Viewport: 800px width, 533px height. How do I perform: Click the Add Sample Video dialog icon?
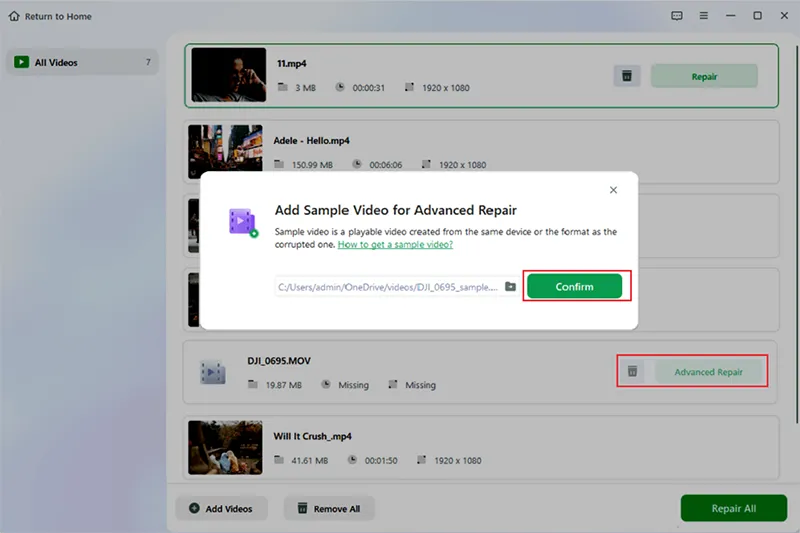pos(243,222)
